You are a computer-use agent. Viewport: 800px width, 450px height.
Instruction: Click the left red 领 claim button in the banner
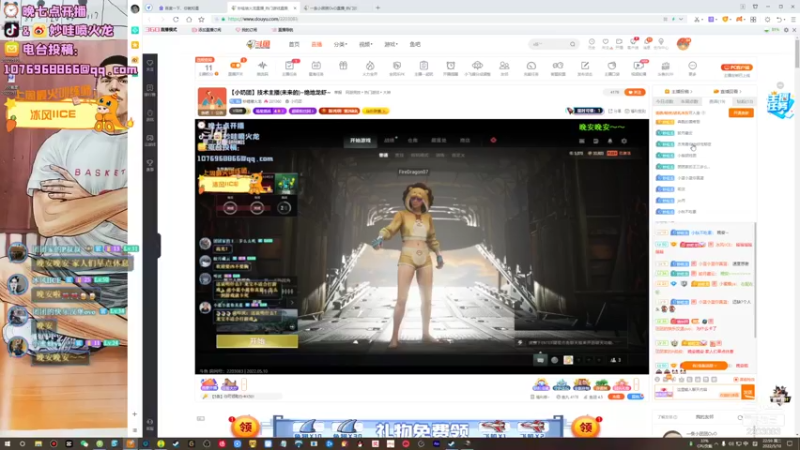245,427
